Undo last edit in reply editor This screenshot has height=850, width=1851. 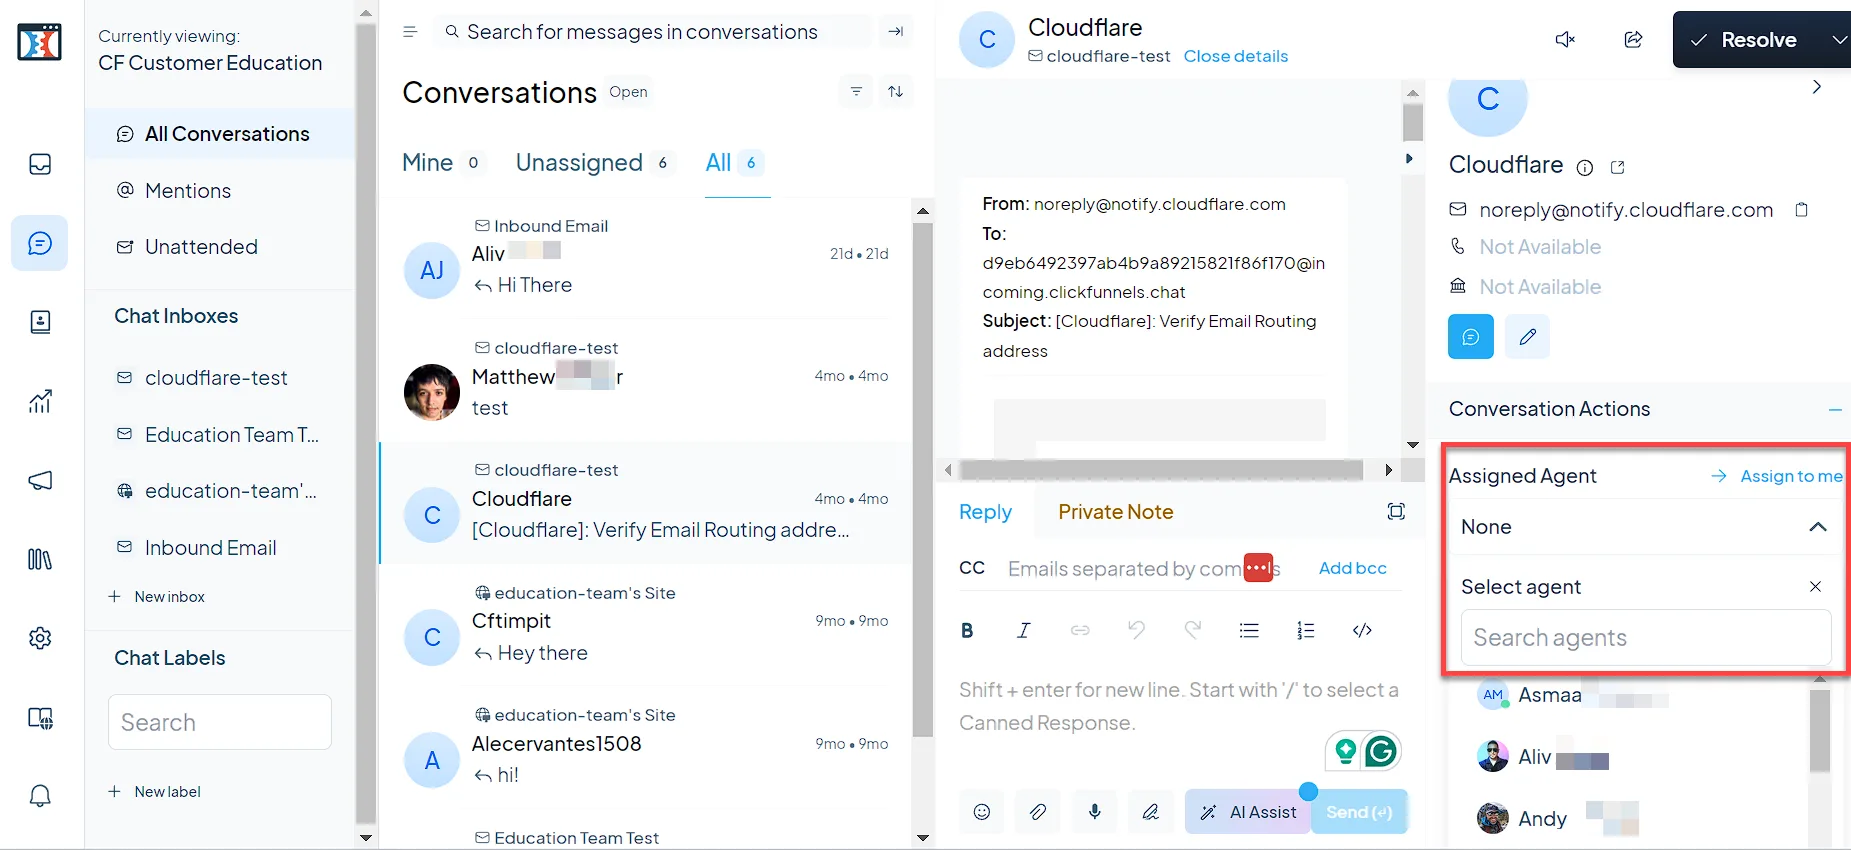click(1136, 630)
